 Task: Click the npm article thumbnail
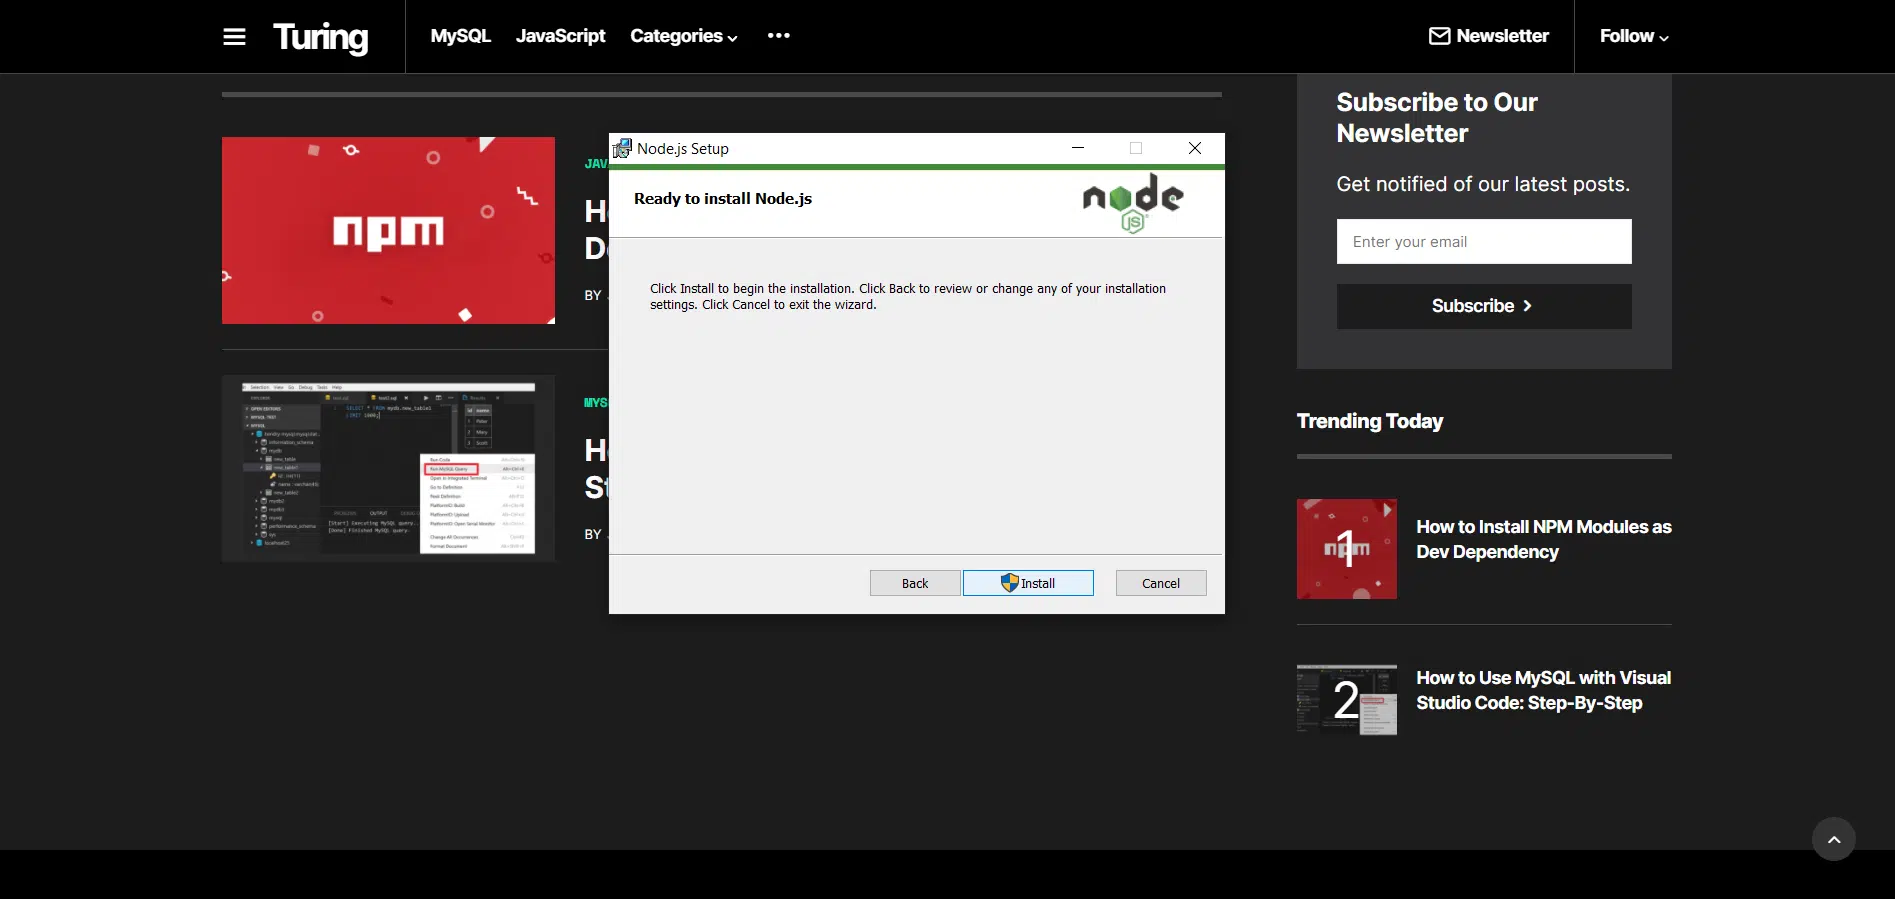[388, 230]
